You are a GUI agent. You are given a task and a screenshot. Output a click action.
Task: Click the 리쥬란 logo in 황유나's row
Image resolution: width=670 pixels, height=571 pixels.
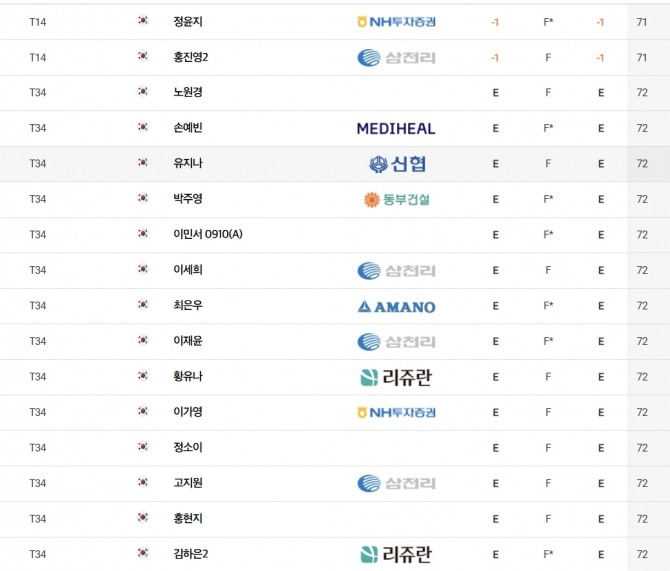396,377
